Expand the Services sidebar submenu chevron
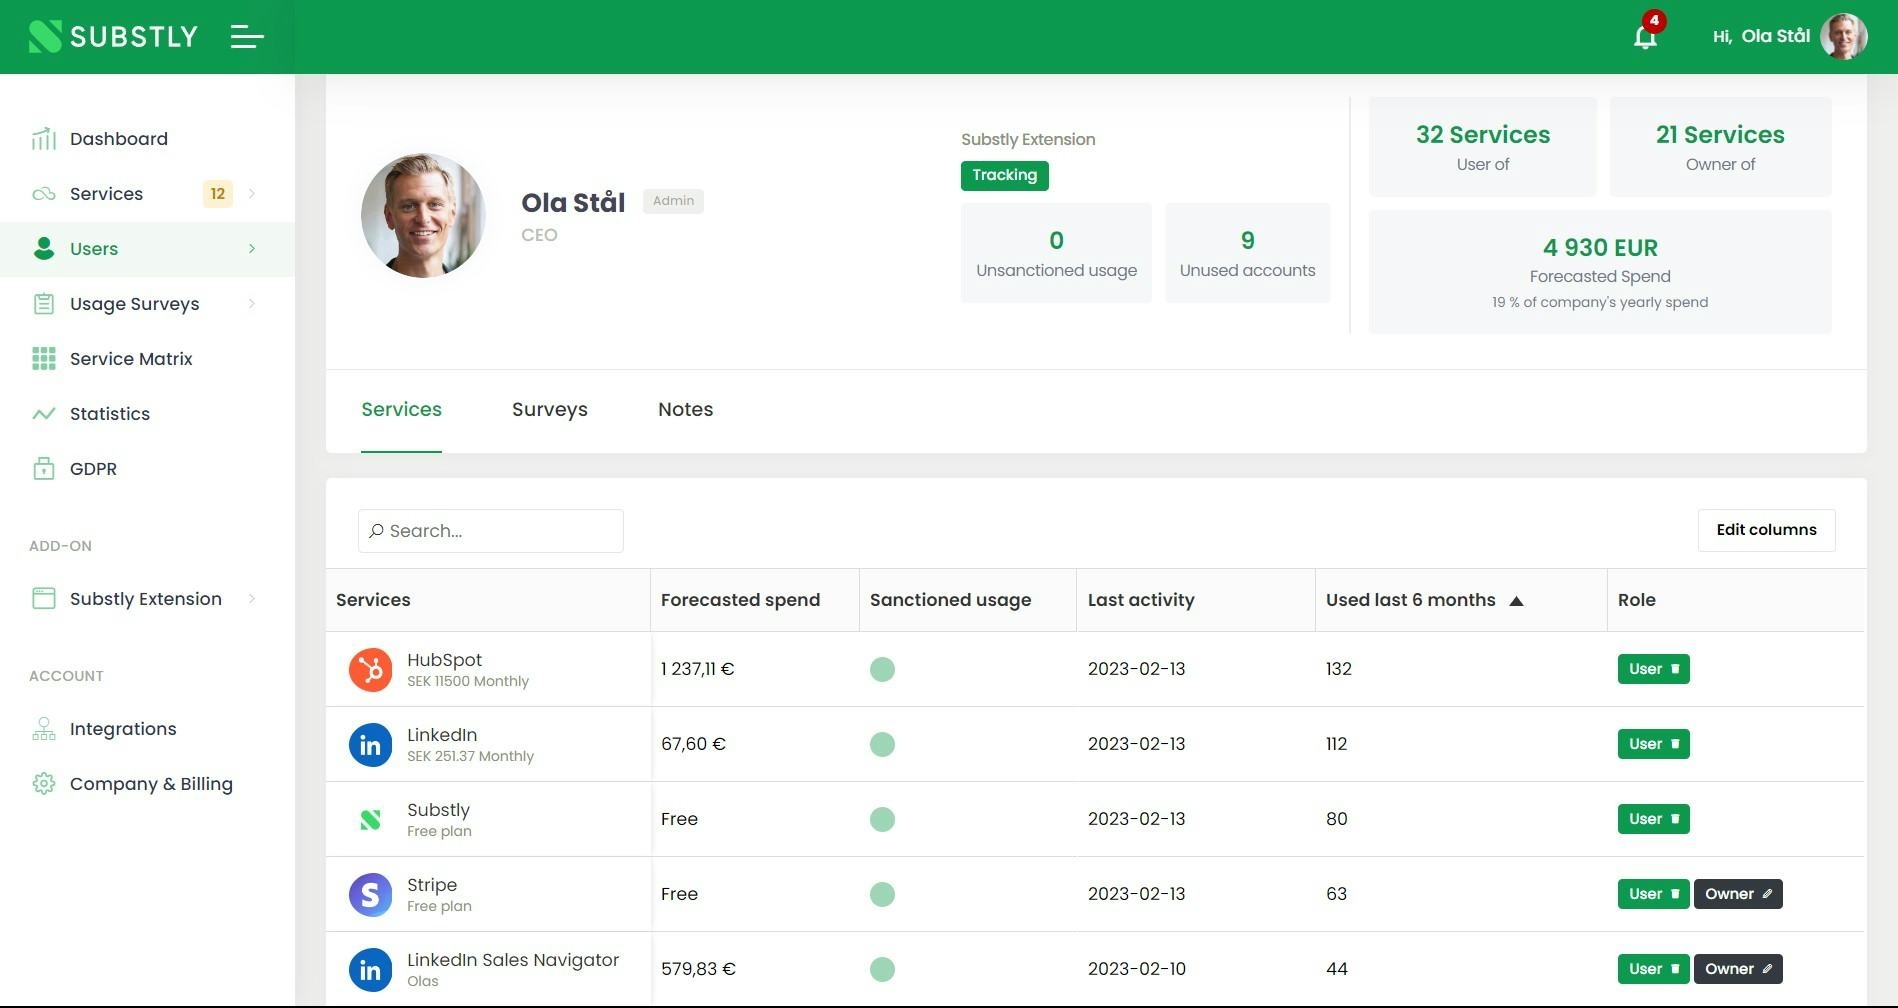1898x1008 pixels. tap(252, 194)
